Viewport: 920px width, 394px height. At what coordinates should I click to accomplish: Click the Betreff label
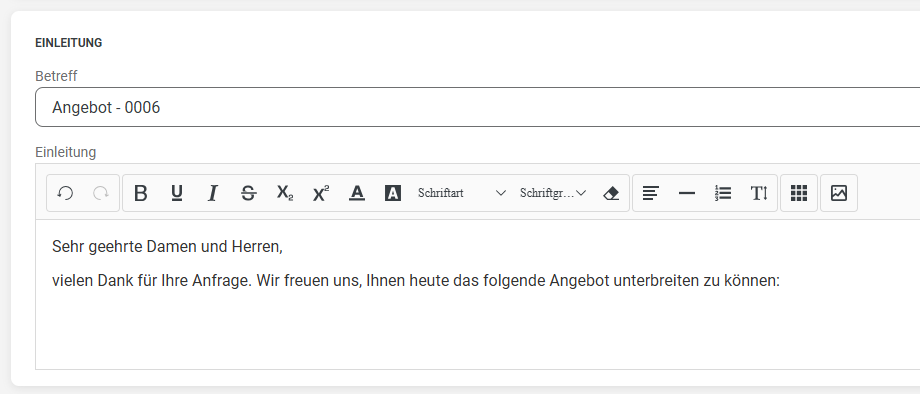tap(56, 76)
